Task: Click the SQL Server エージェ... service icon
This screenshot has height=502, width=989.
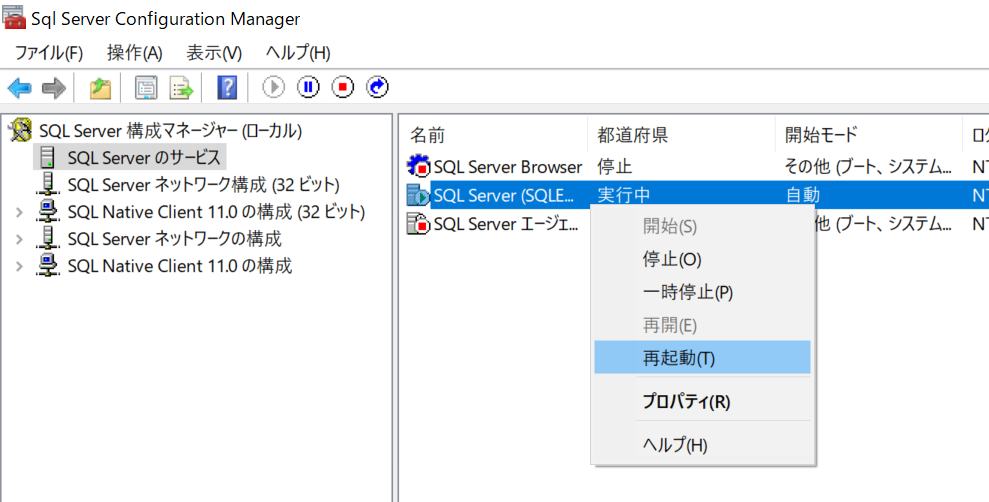Action: pyautogui.click(x=419, y=223)
